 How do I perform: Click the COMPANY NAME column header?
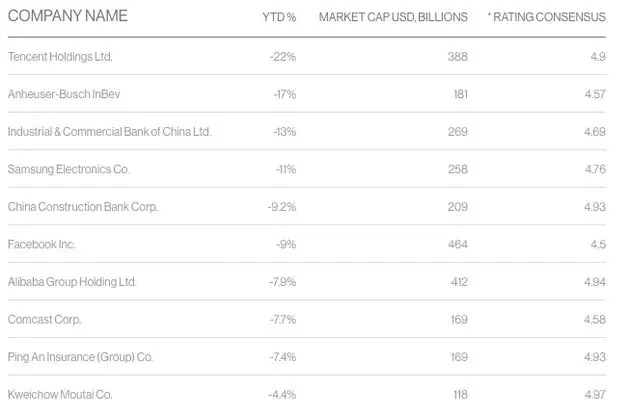[66, 17]
